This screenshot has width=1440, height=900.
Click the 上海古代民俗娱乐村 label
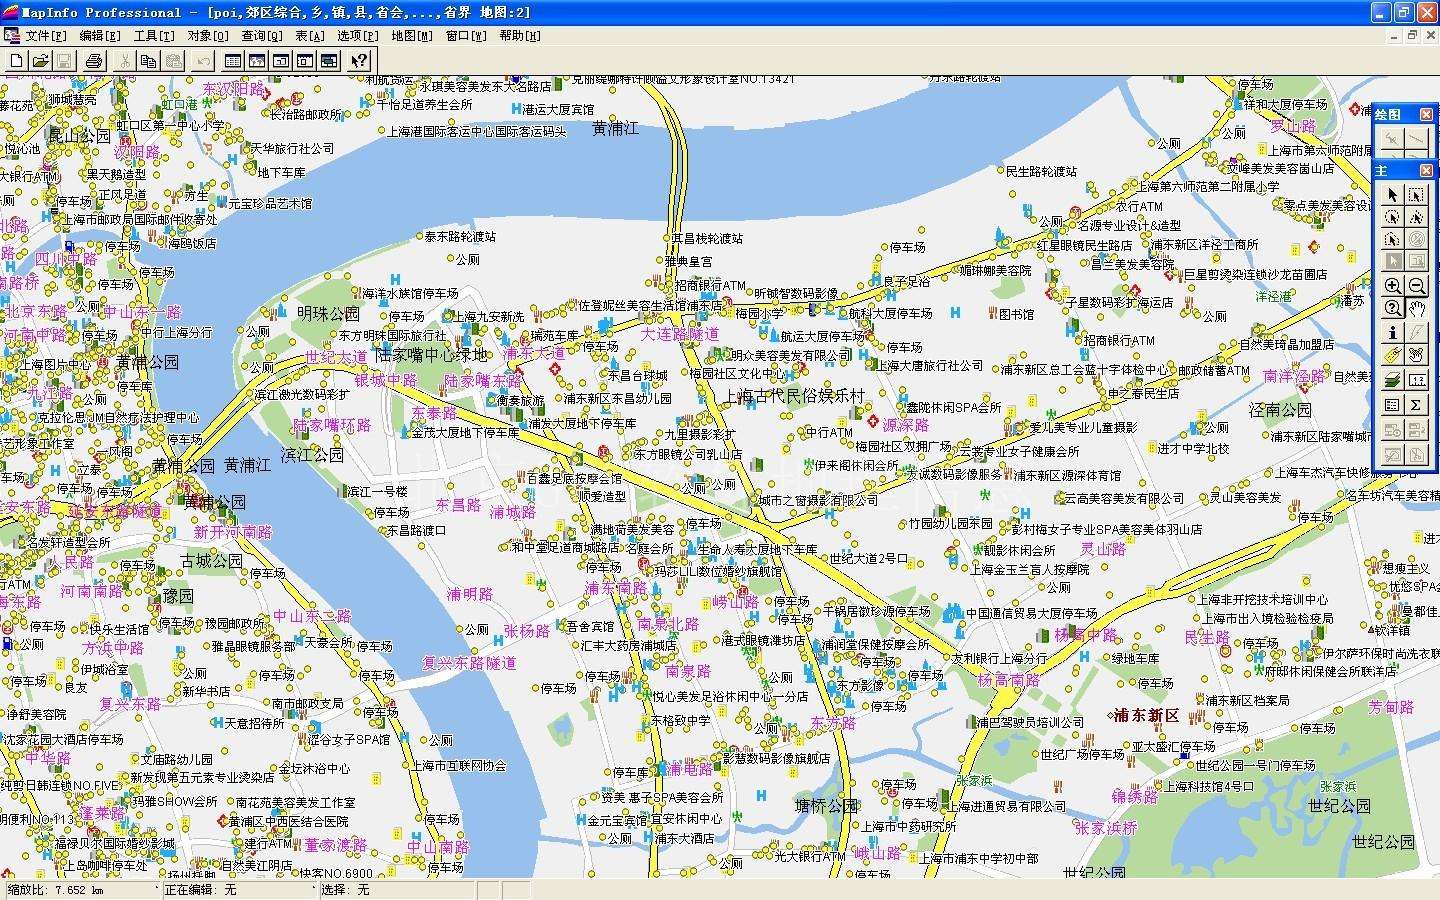(x=794, y=395)
